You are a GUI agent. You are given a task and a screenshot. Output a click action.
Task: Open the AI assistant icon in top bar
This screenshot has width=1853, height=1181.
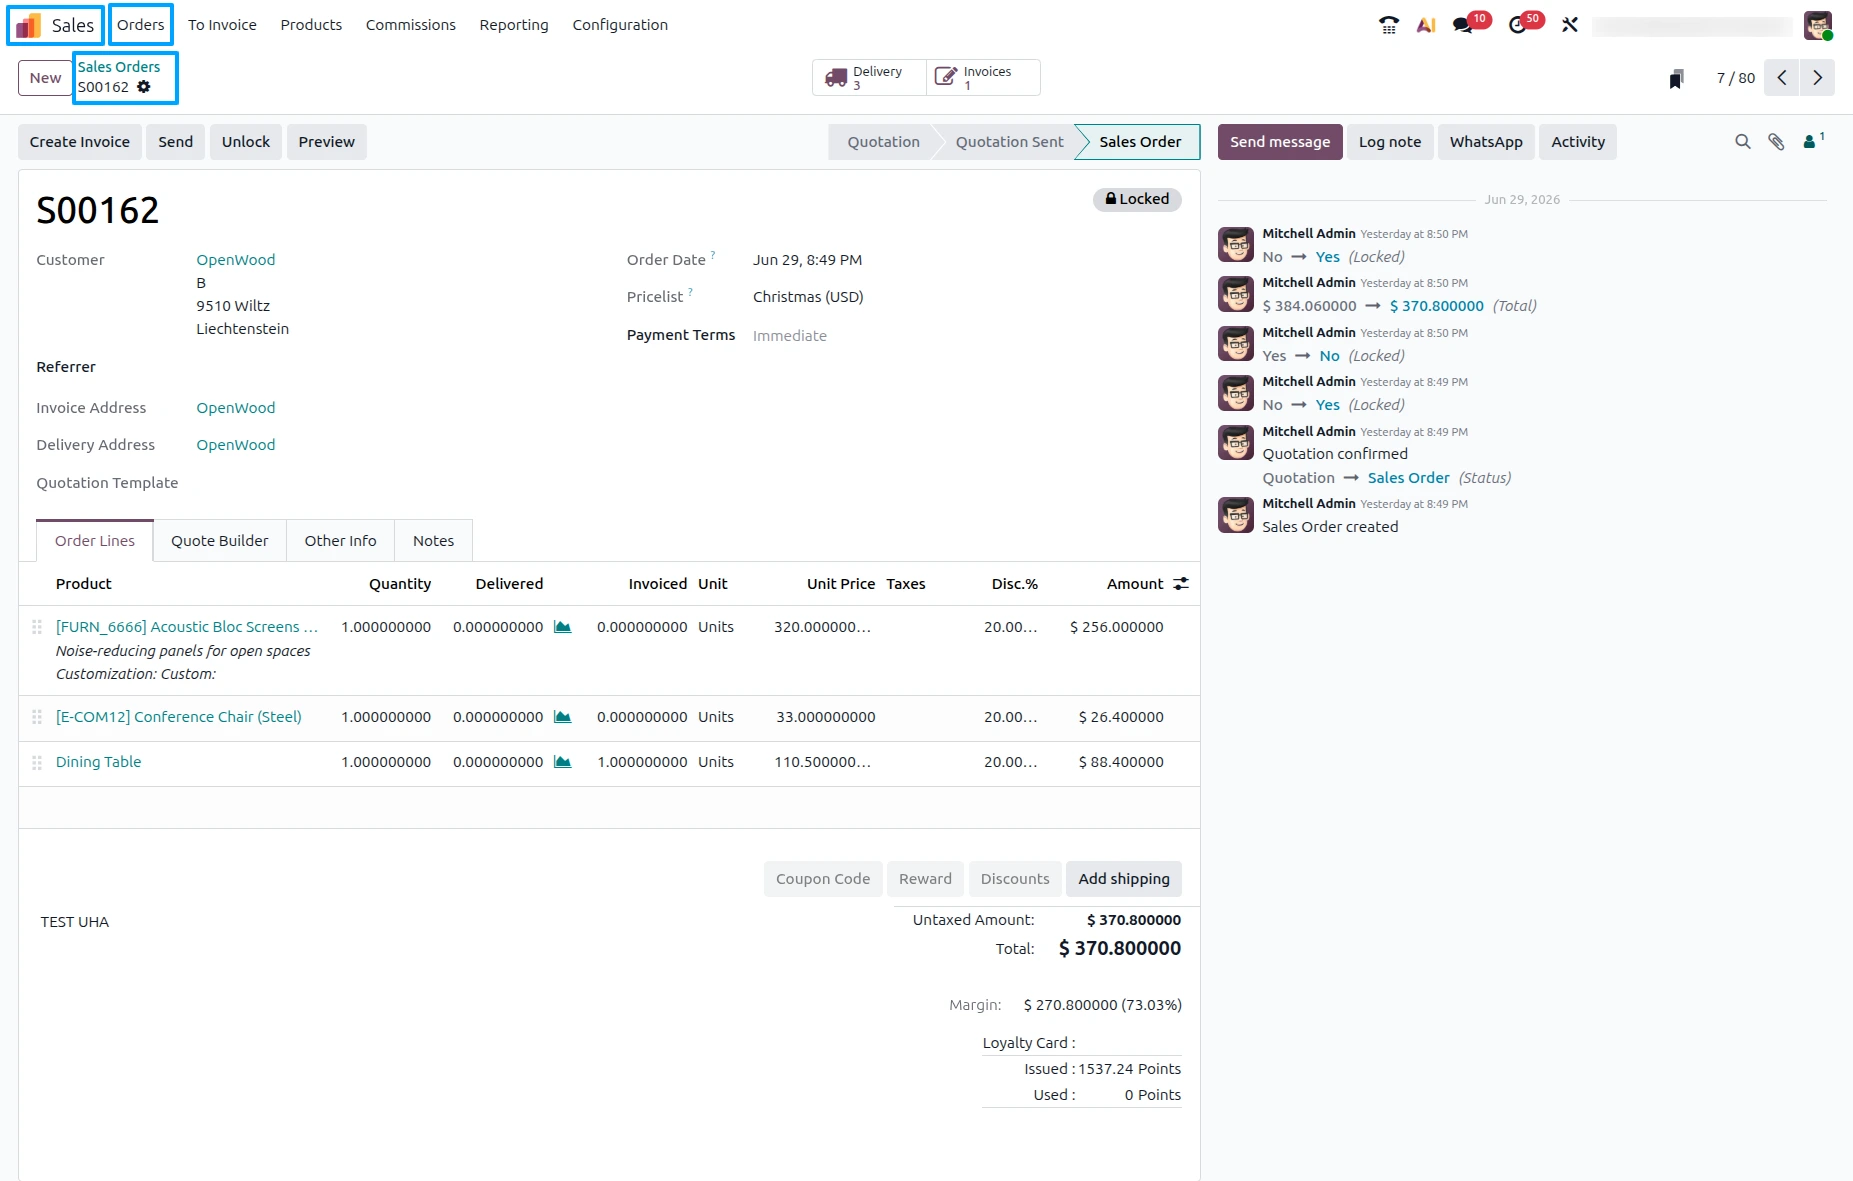click(1426, 25)
